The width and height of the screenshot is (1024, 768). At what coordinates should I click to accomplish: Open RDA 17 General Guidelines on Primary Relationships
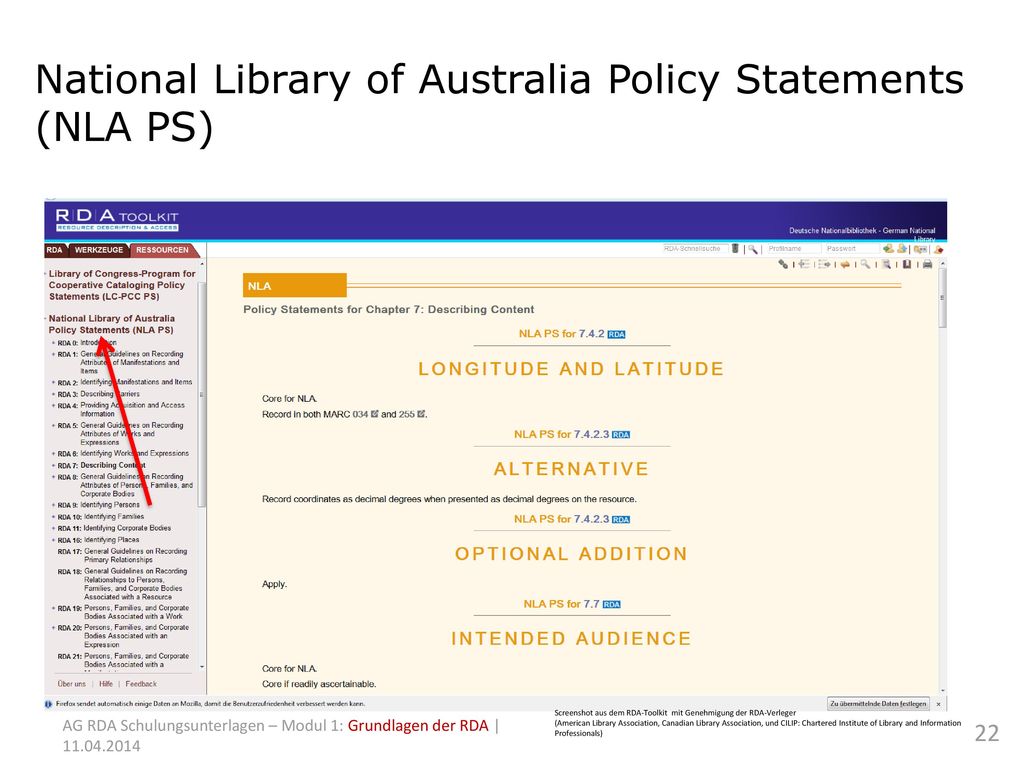point(122,556)
